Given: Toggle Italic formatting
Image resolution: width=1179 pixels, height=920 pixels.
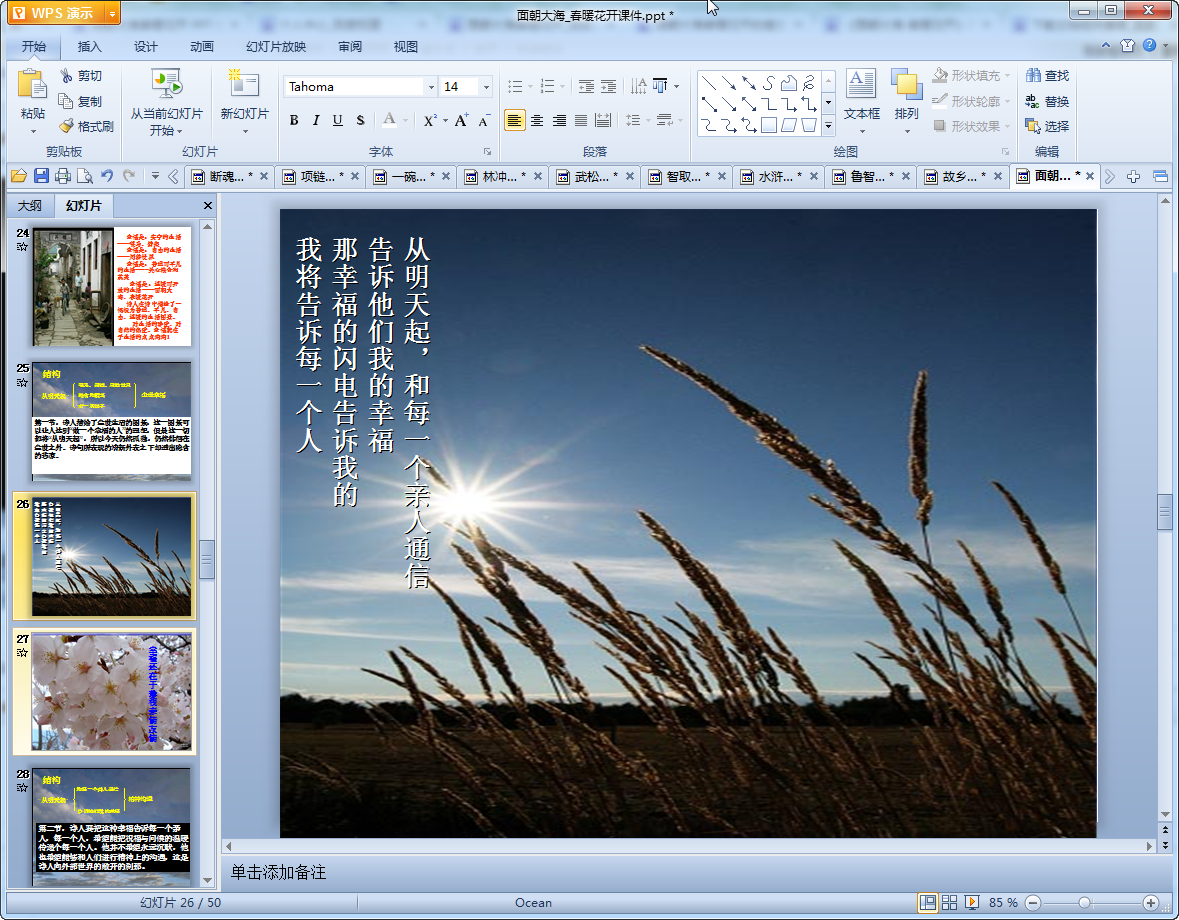Looking at the screenshot, I should tap(316, 120).
